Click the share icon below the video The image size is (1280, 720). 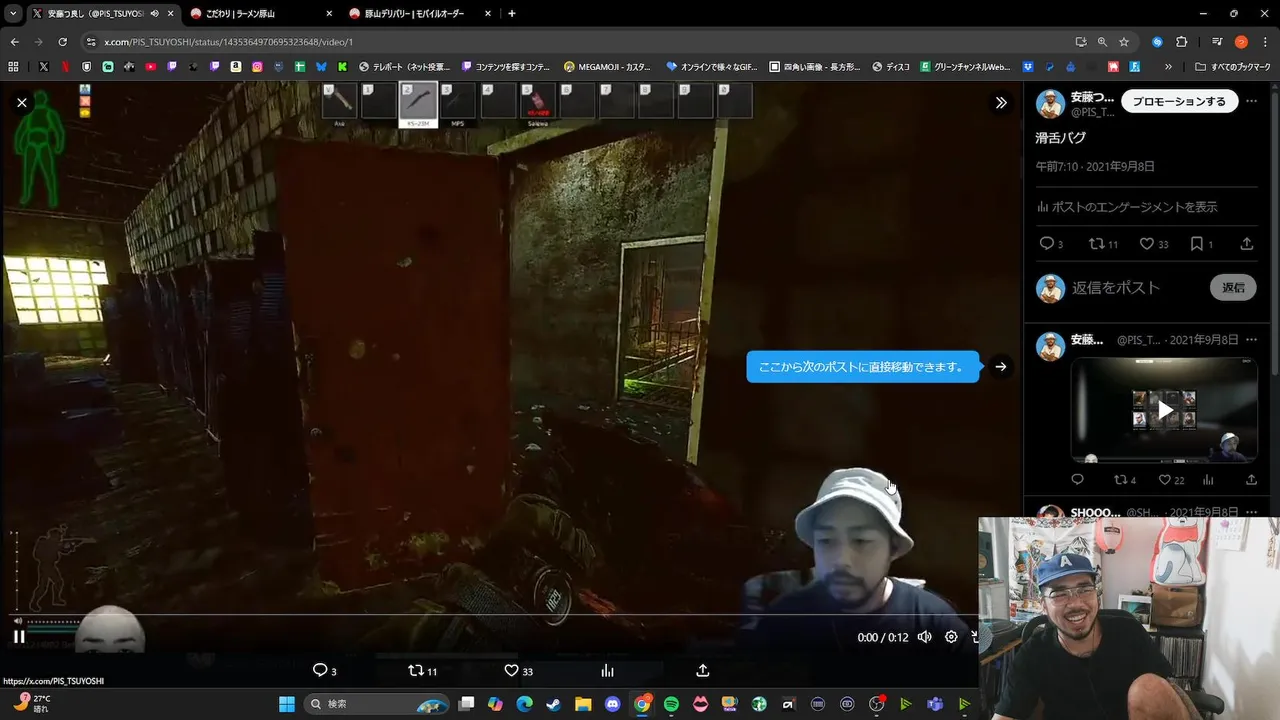[x=703, y=671]
